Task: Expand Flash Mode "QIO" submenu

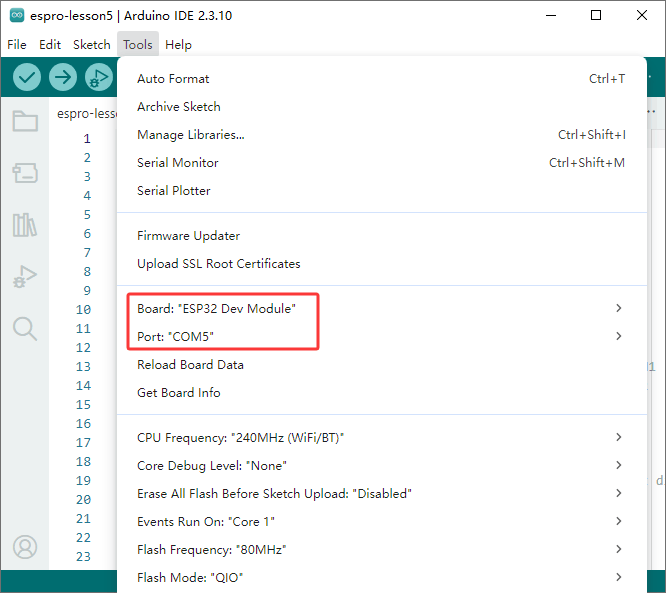Action: click(381, 578)
